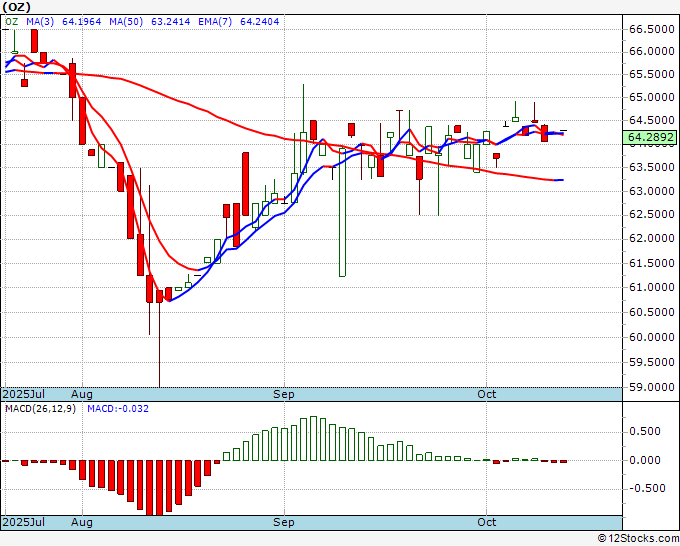
Task: Click the current price tag 64.2892
Action: tap(651, 137)
